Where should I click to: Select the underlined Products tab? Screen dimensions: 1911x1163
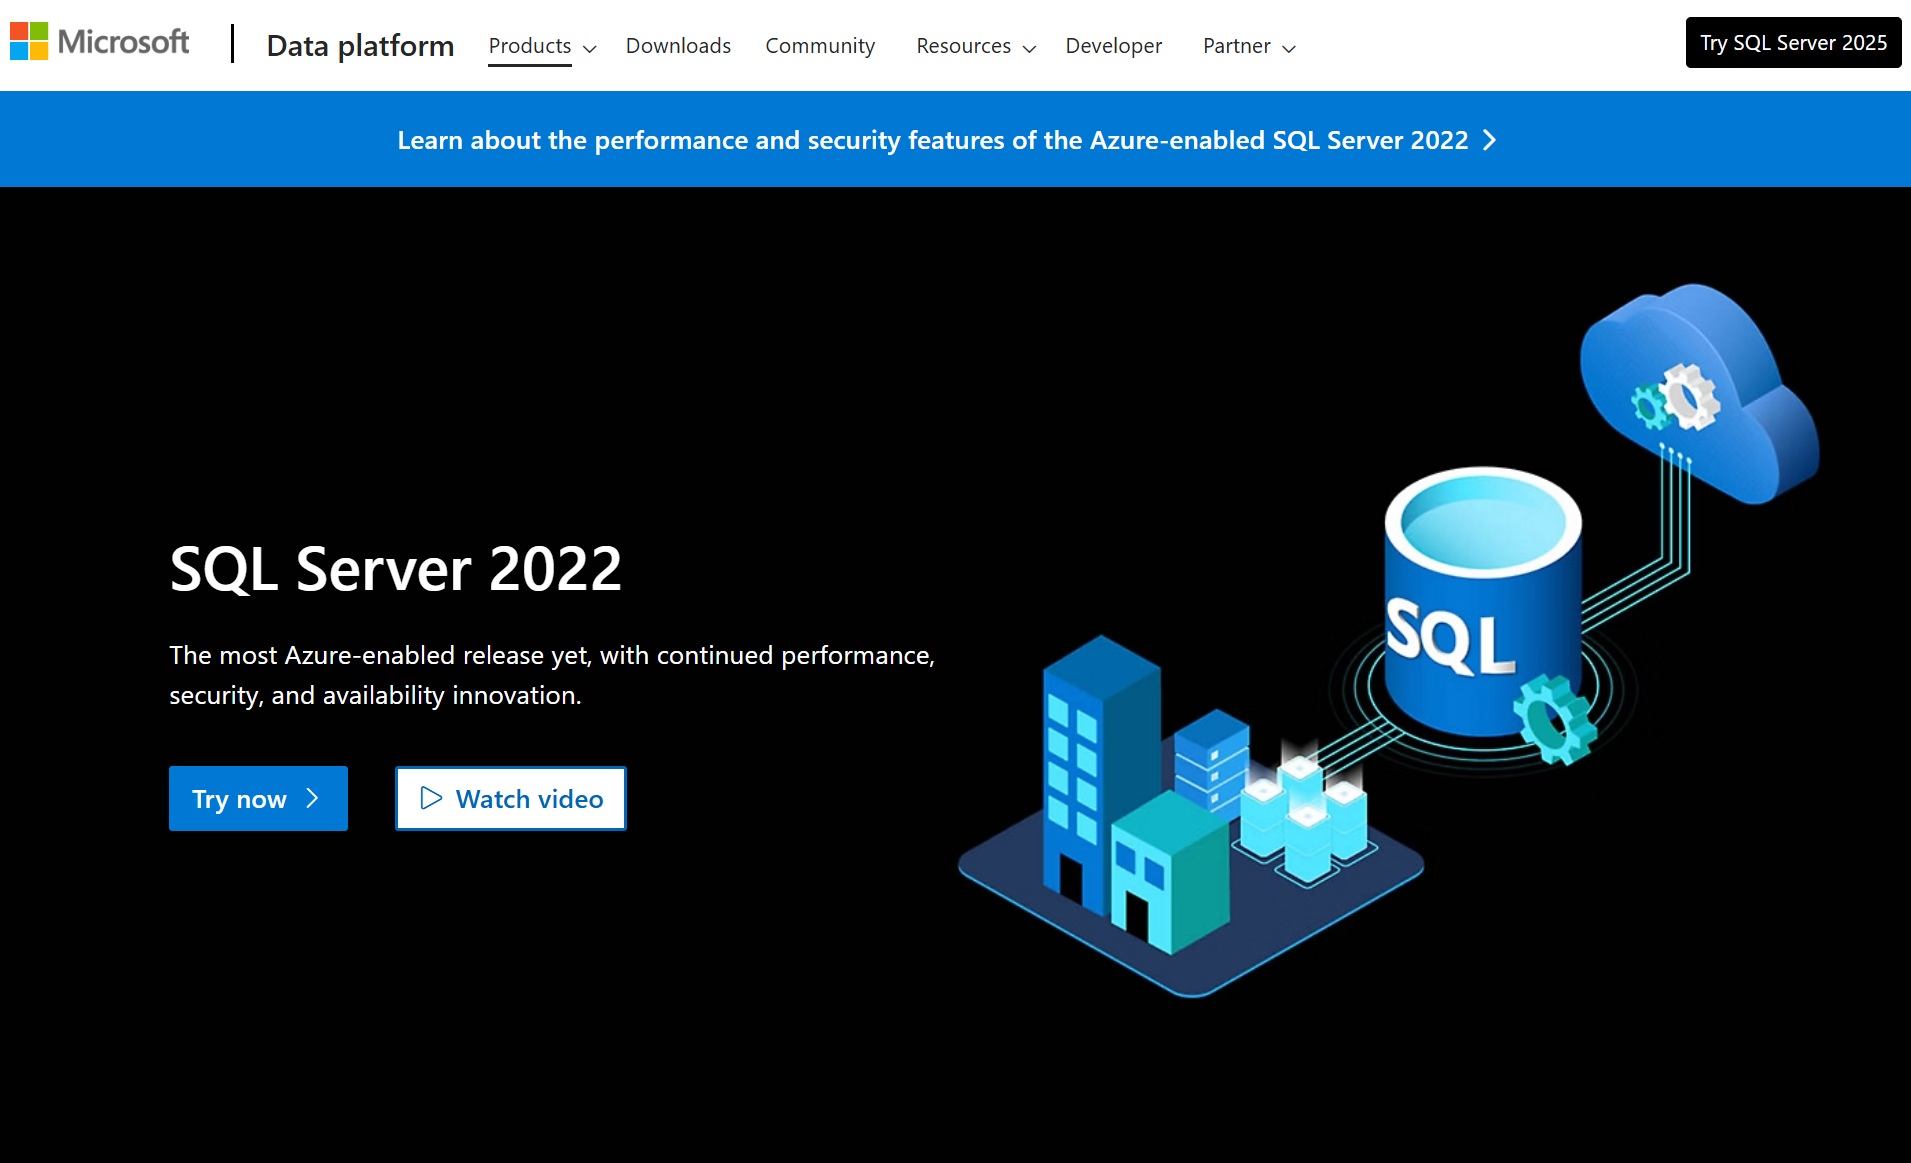click(530, 46)
